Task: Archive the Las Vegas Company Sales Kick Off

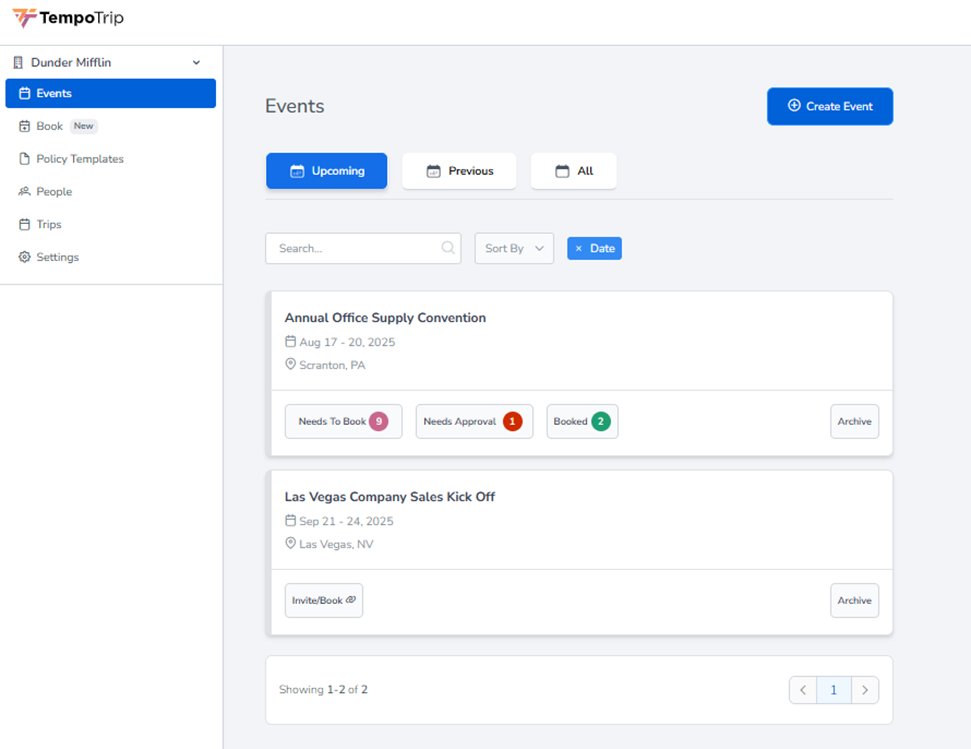Action: click(854, 601)
